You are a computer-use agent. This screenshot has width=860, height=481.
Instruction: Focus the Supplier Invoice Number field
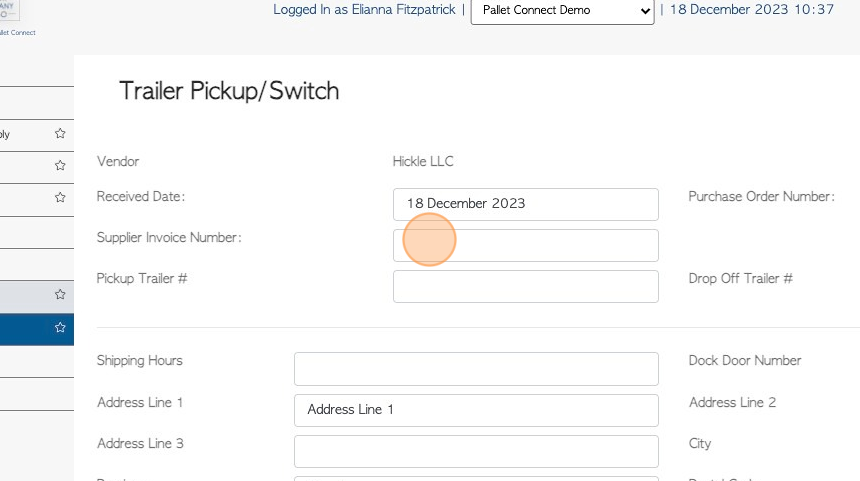tap(525, 245)
